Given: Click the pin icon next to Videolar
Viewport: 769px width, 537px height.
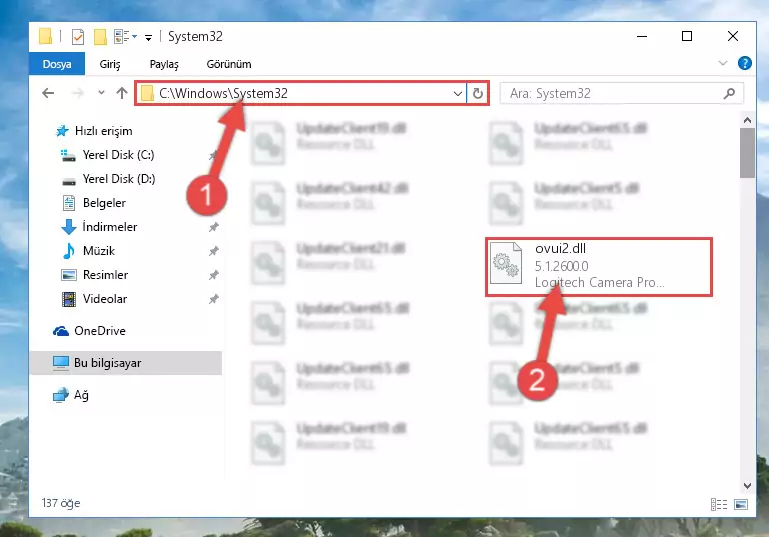Looking at the screenshot, I should point(213,299).
